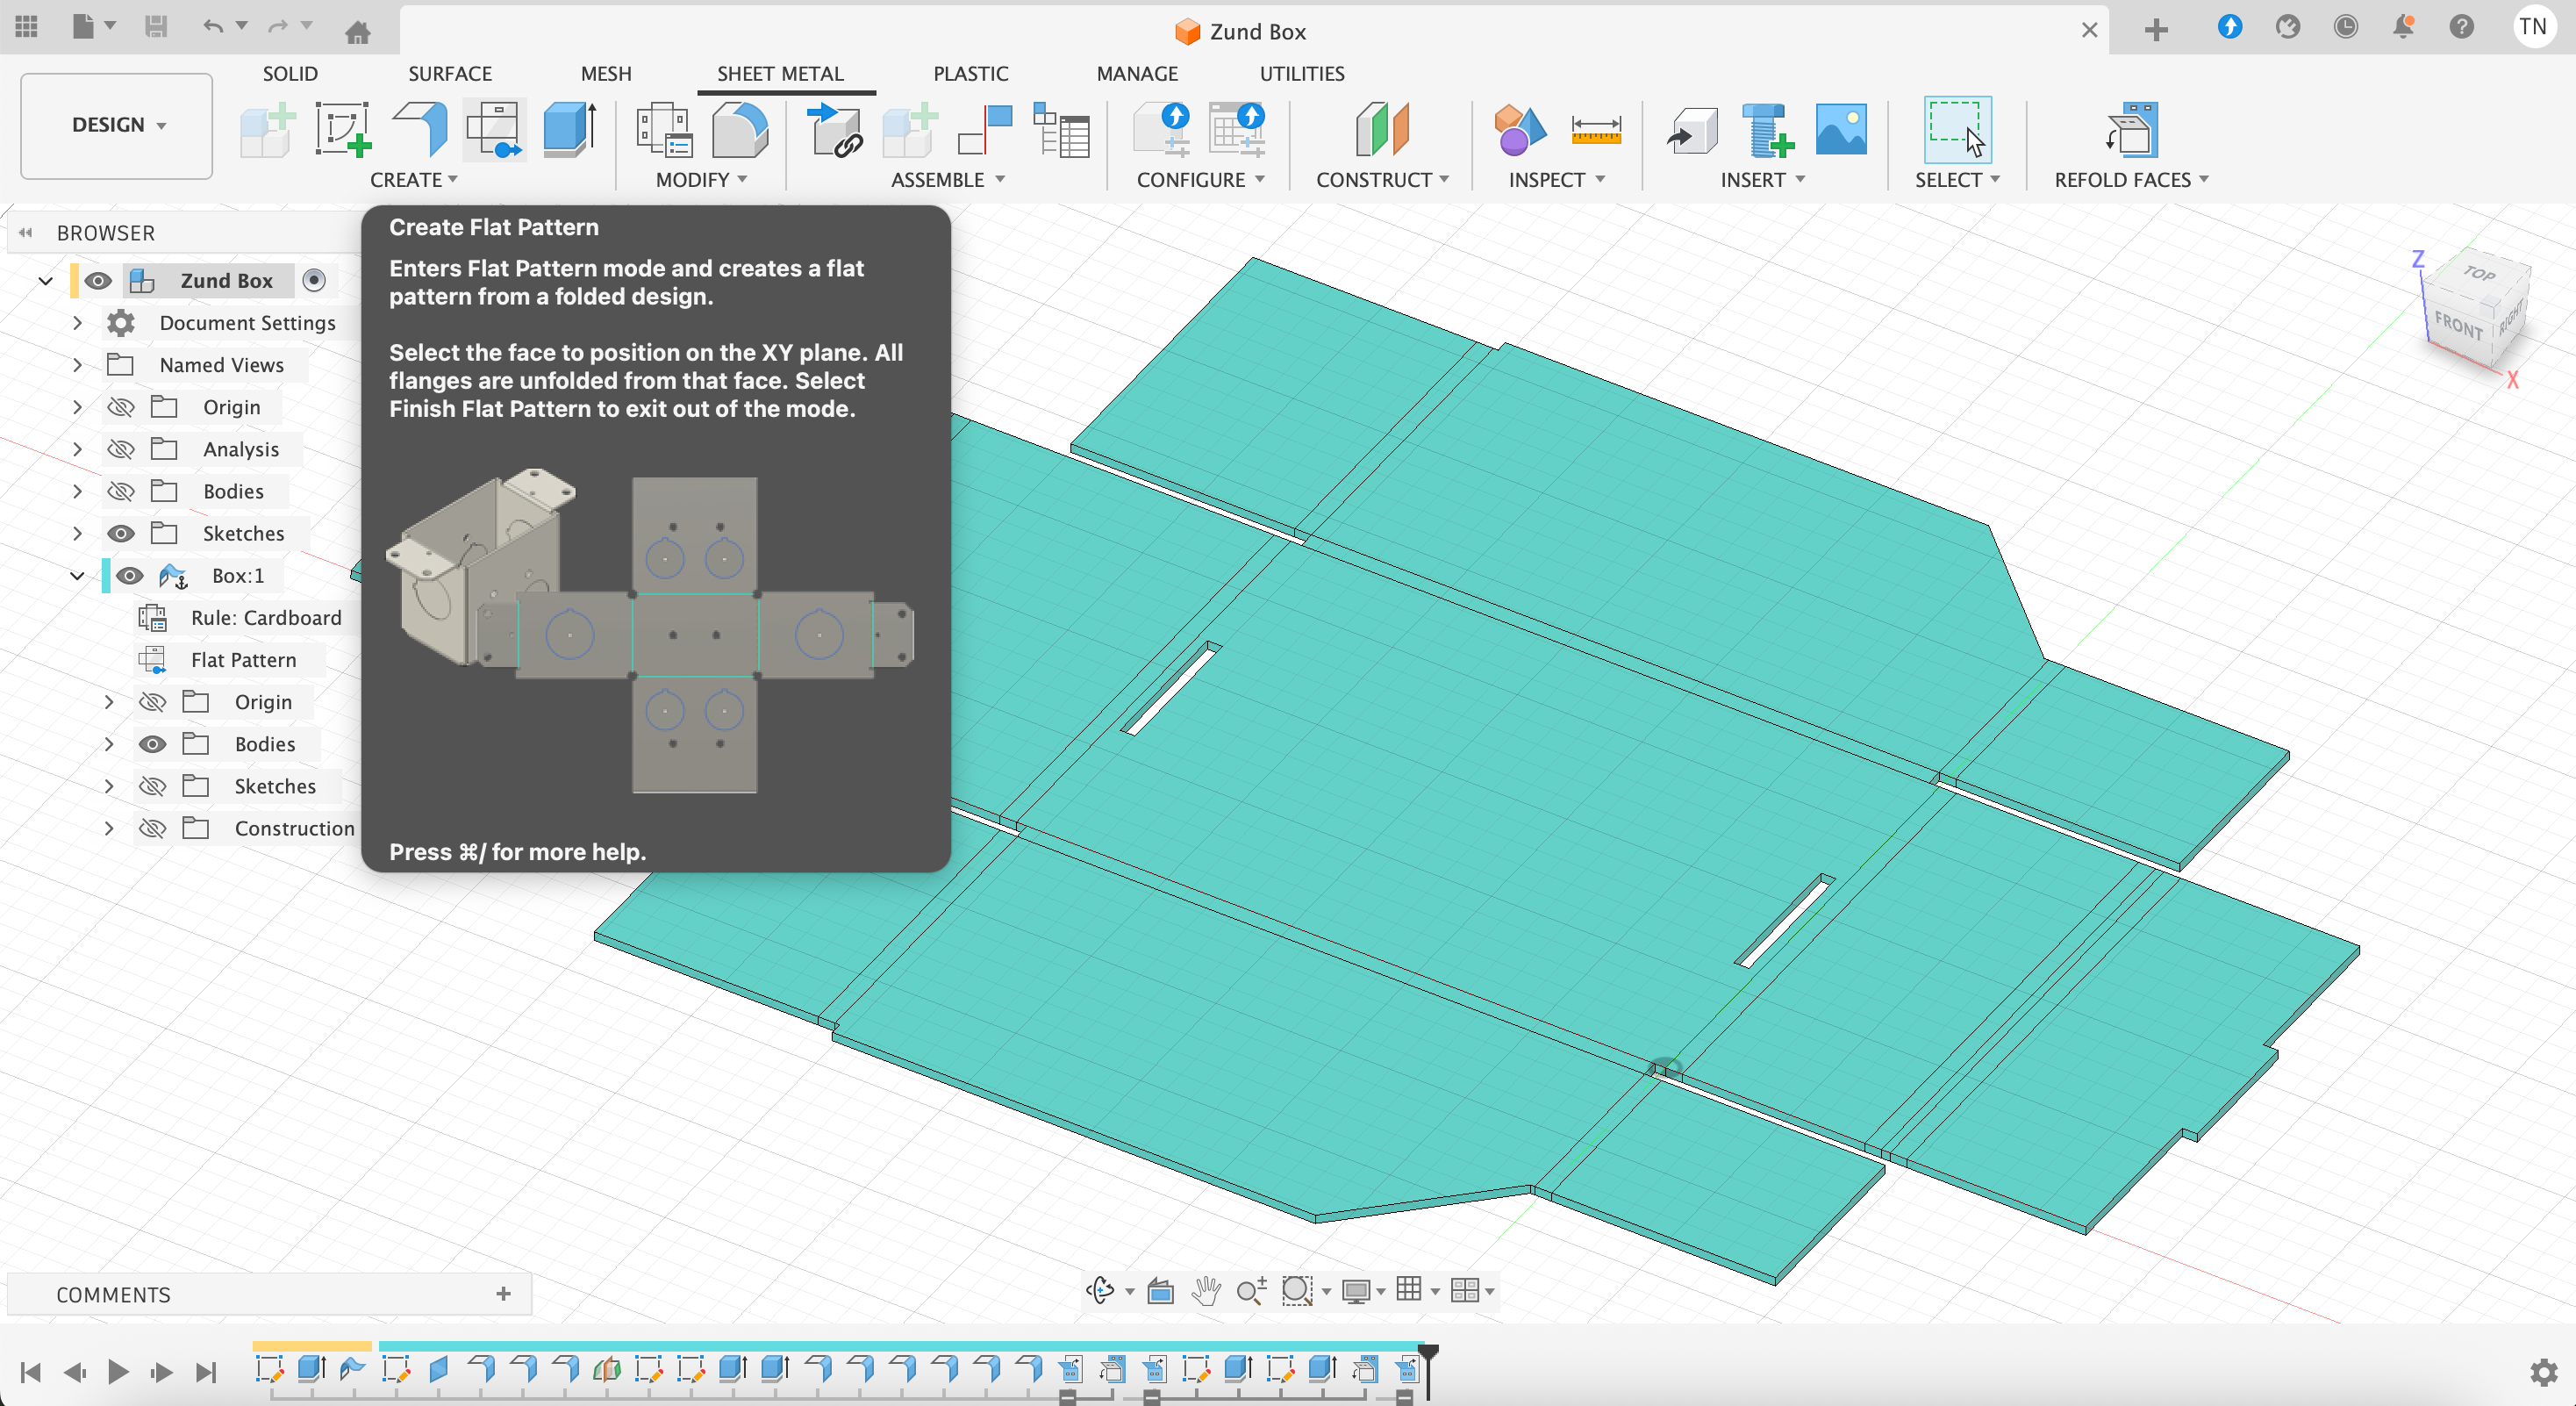Activate the Zund Box component radio button
2576x1406 pixels.
(x=314, y=280)
